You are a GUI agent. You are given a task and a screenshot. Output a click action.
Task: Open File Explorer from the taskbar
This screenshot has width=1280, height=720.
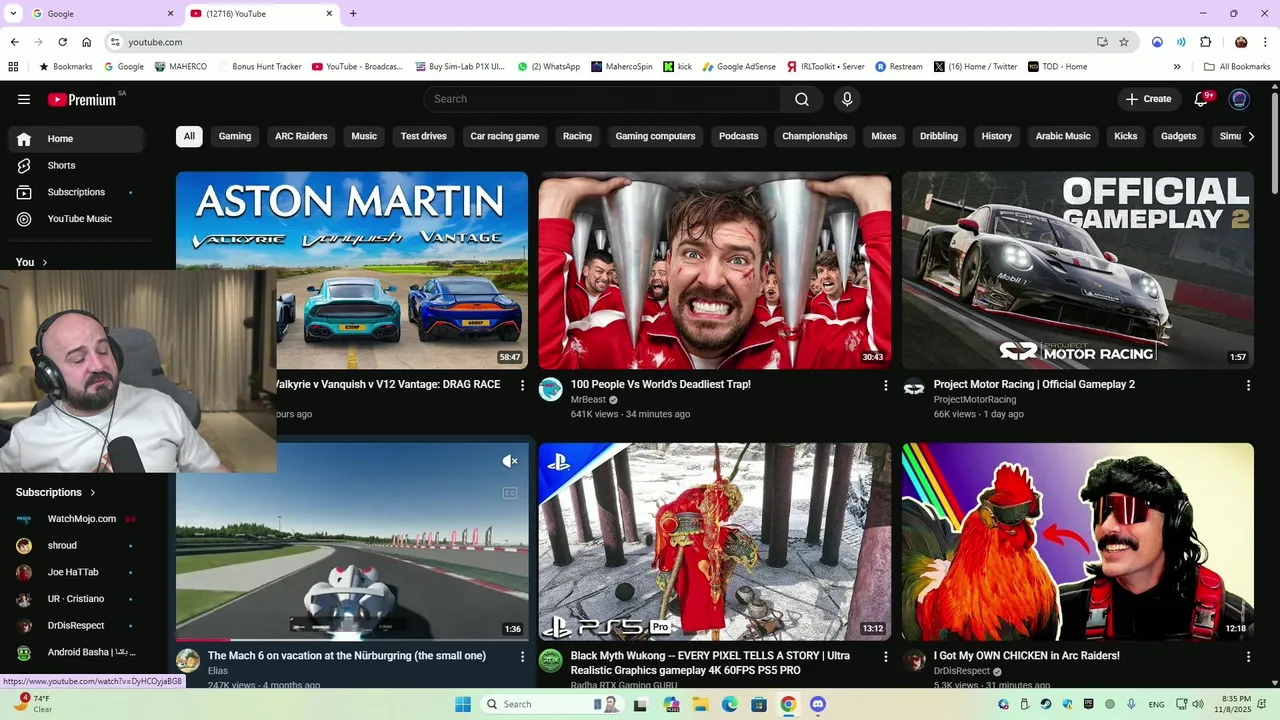(x=701, y=704)
